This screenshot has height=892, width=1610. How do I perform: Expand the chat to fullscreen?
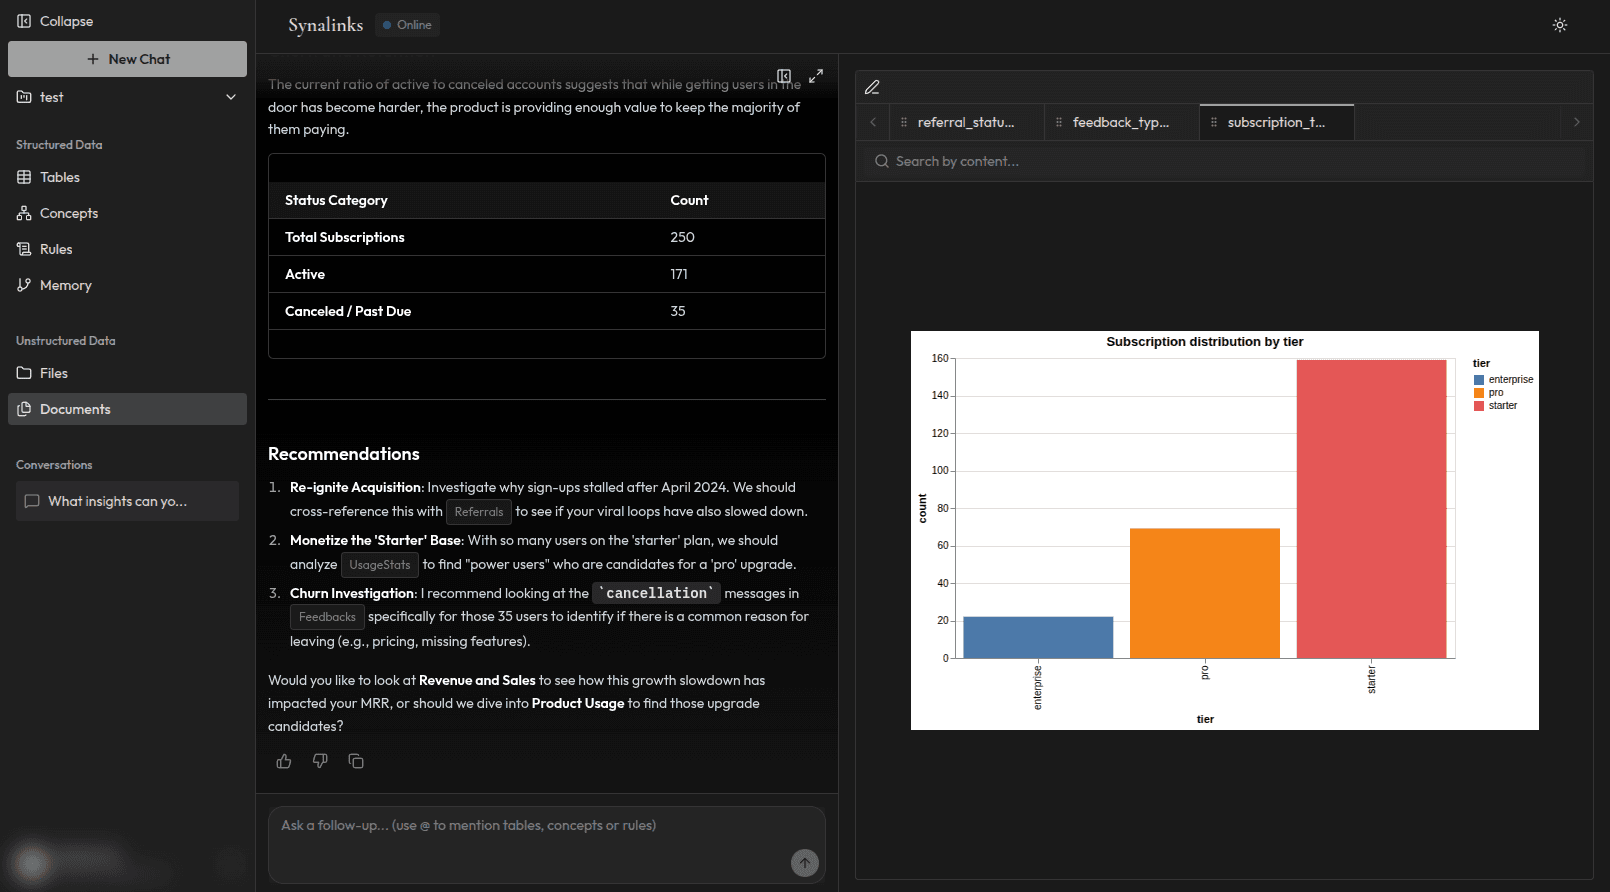click(x=816, y=76)
